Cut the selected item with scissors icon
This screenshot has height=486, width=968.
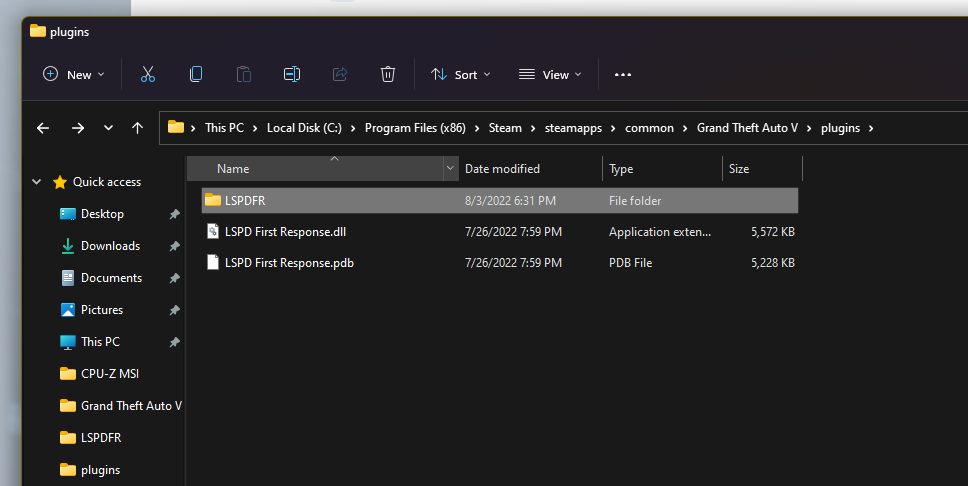[x=148, y=75]
